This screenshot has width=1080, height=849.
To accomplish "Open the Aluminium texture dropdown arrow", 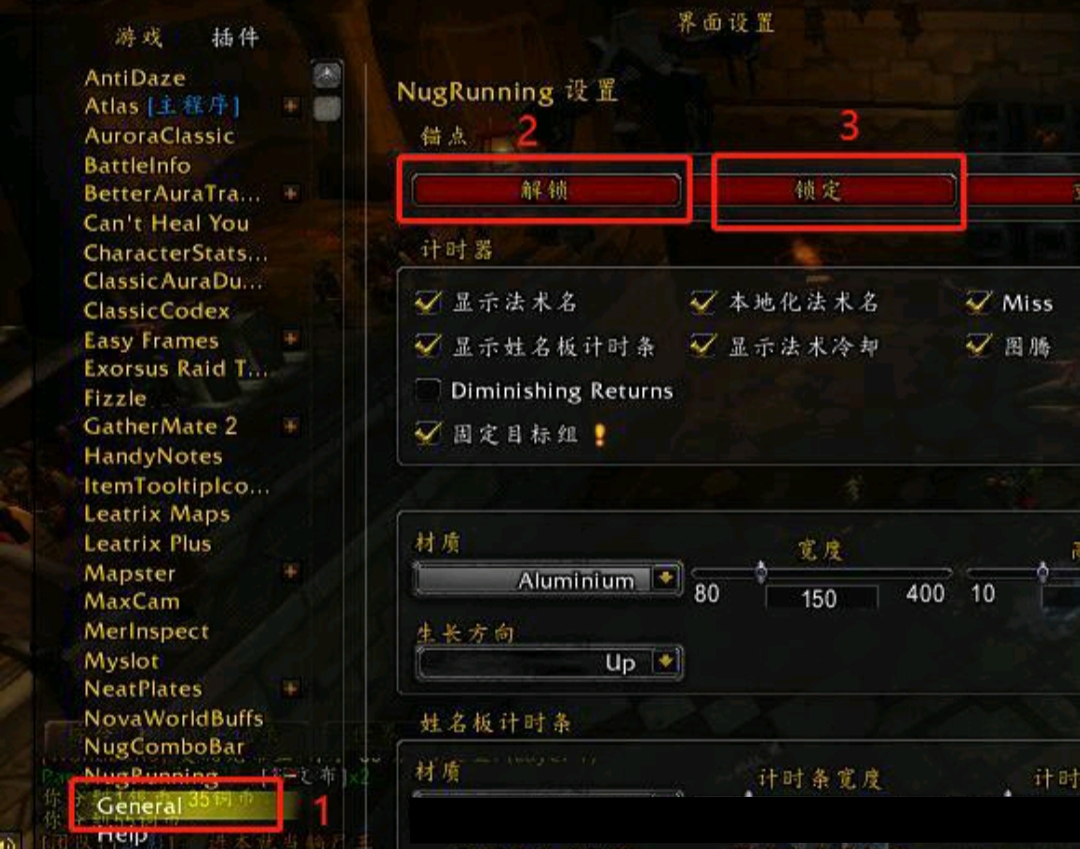I will pyautogui.click(x=666, y=578).
